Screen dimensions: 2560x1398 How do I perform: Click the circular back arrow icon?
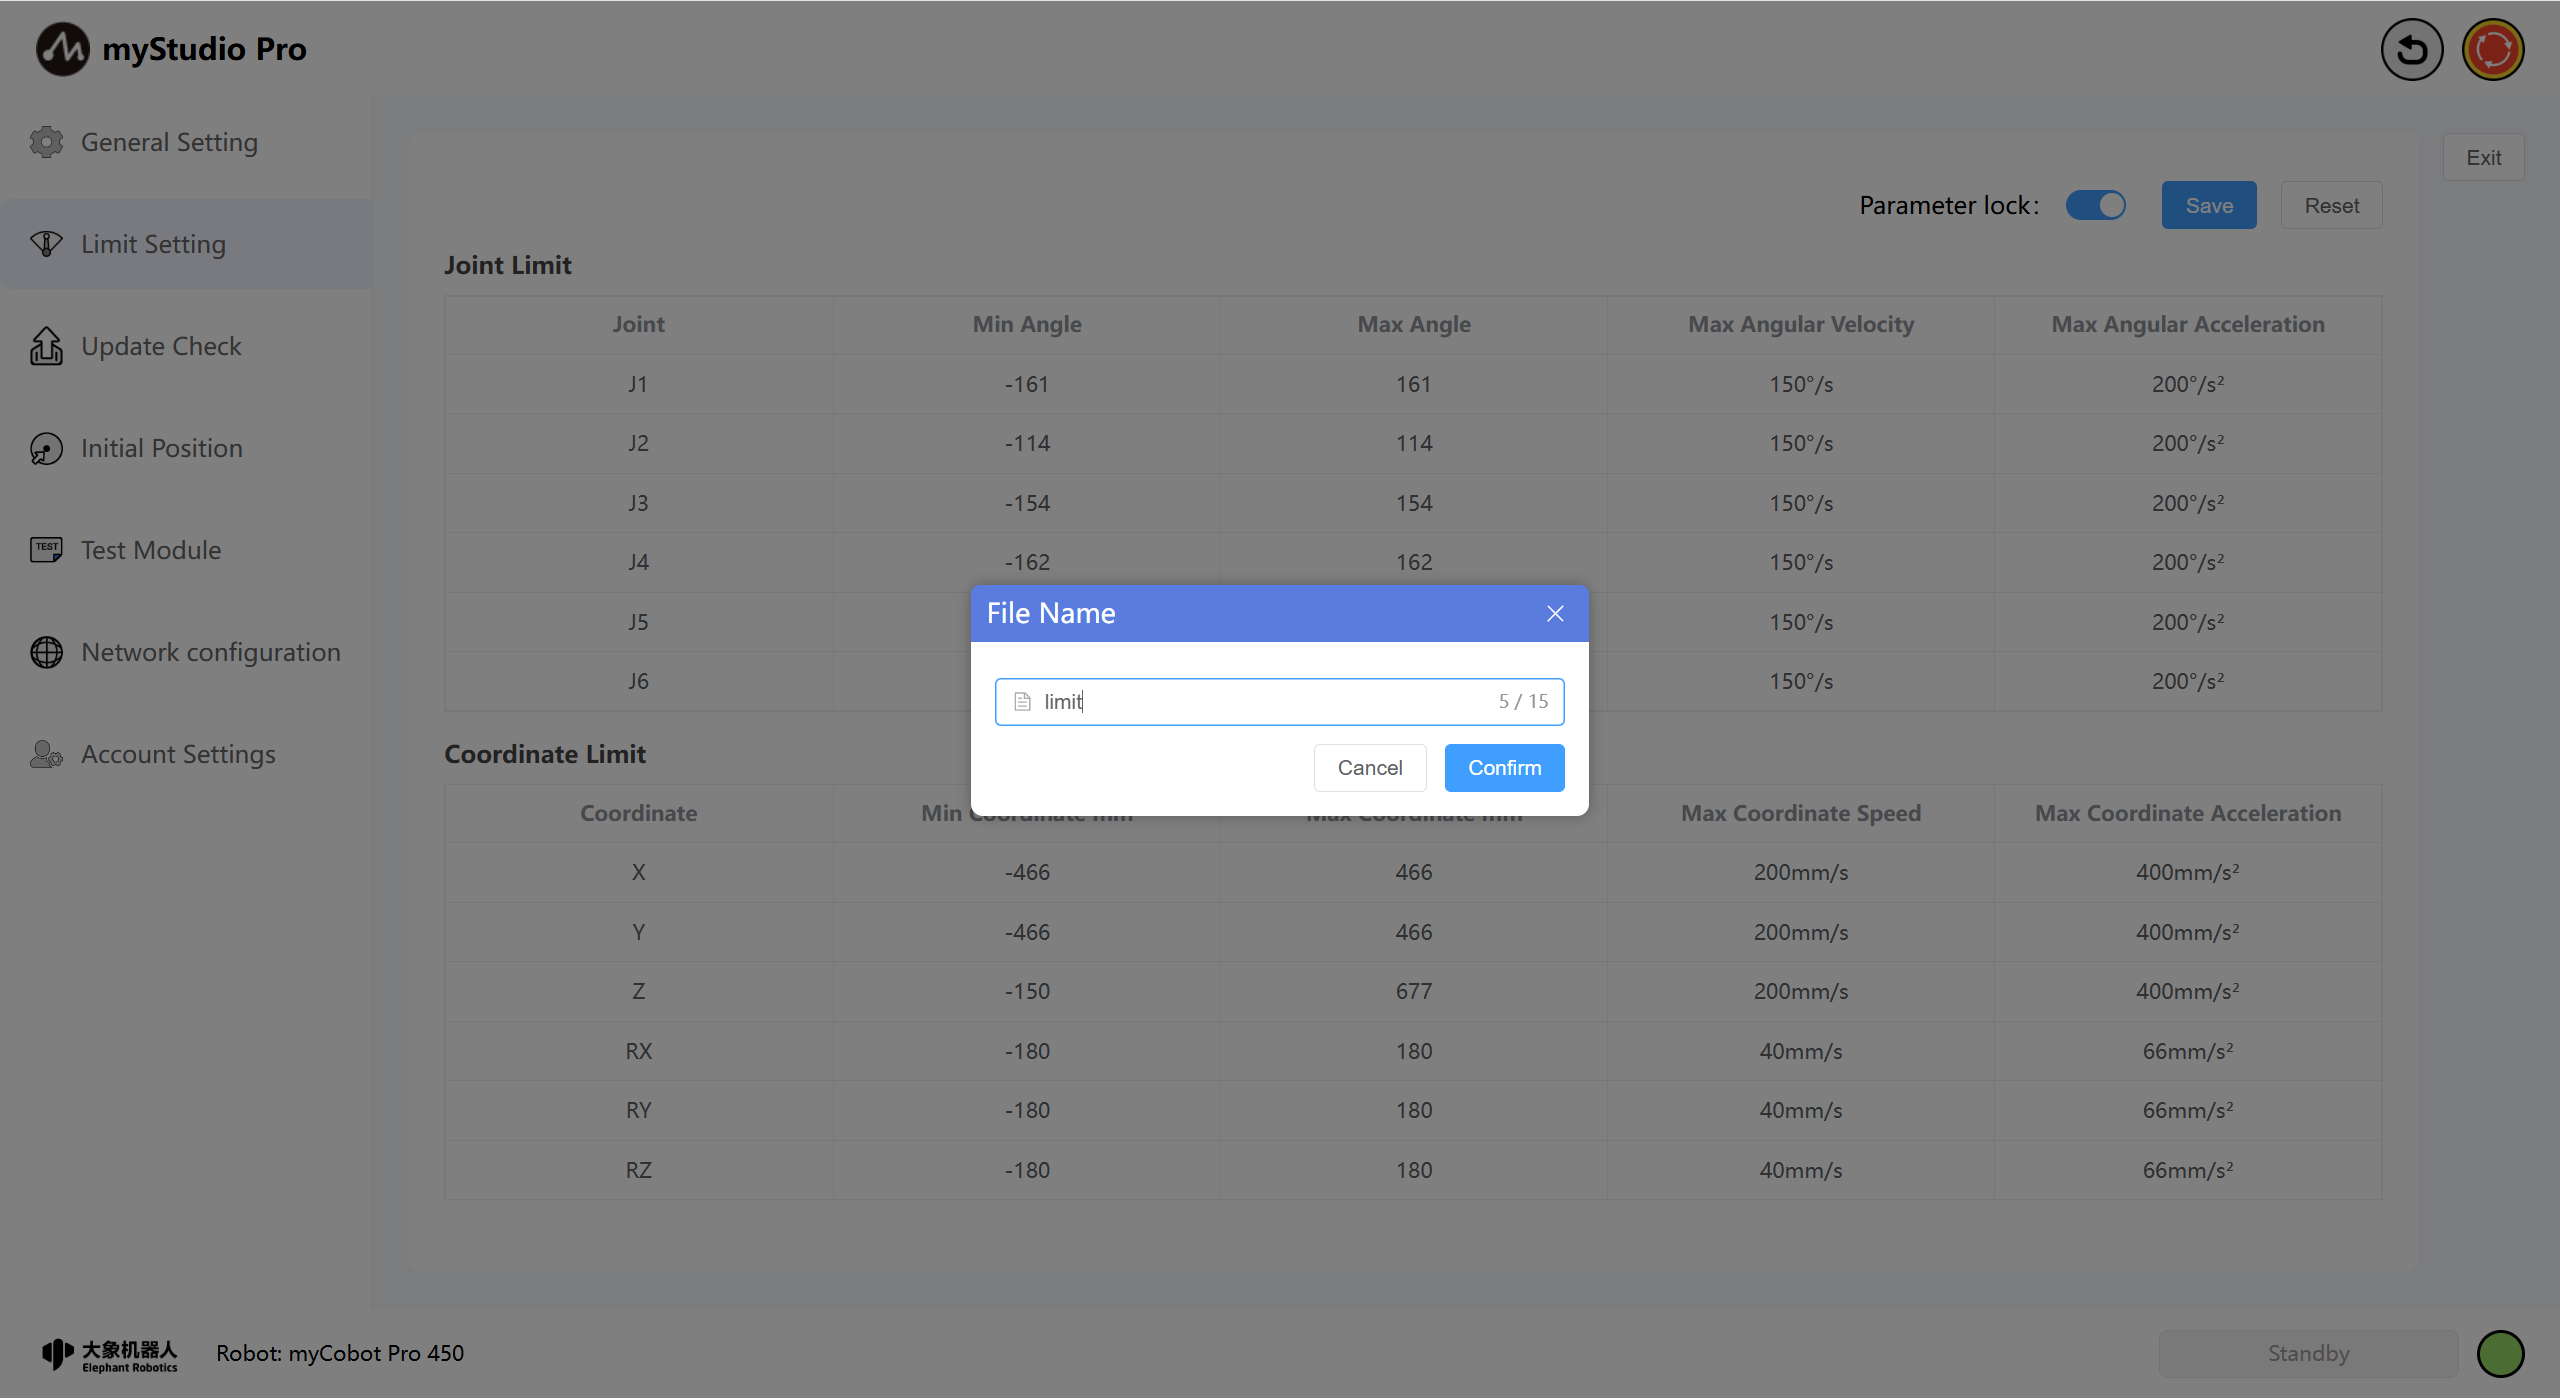click(x=2411, y=50)
